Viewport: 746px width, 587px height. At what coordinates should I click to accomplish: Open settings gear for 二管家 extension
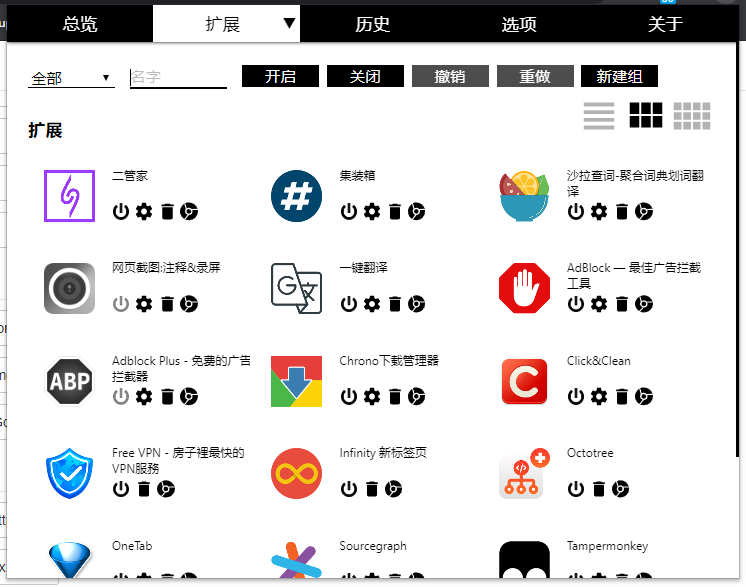point(144,211)
